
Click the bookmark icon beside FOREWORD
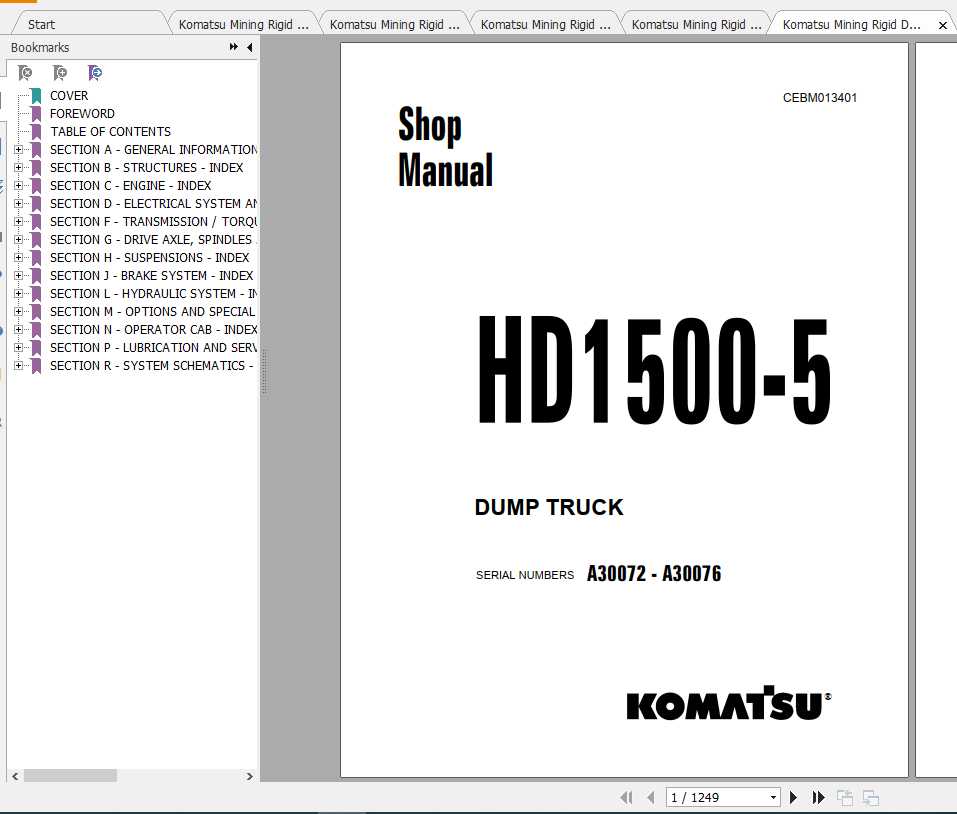(x=37, y=114)
